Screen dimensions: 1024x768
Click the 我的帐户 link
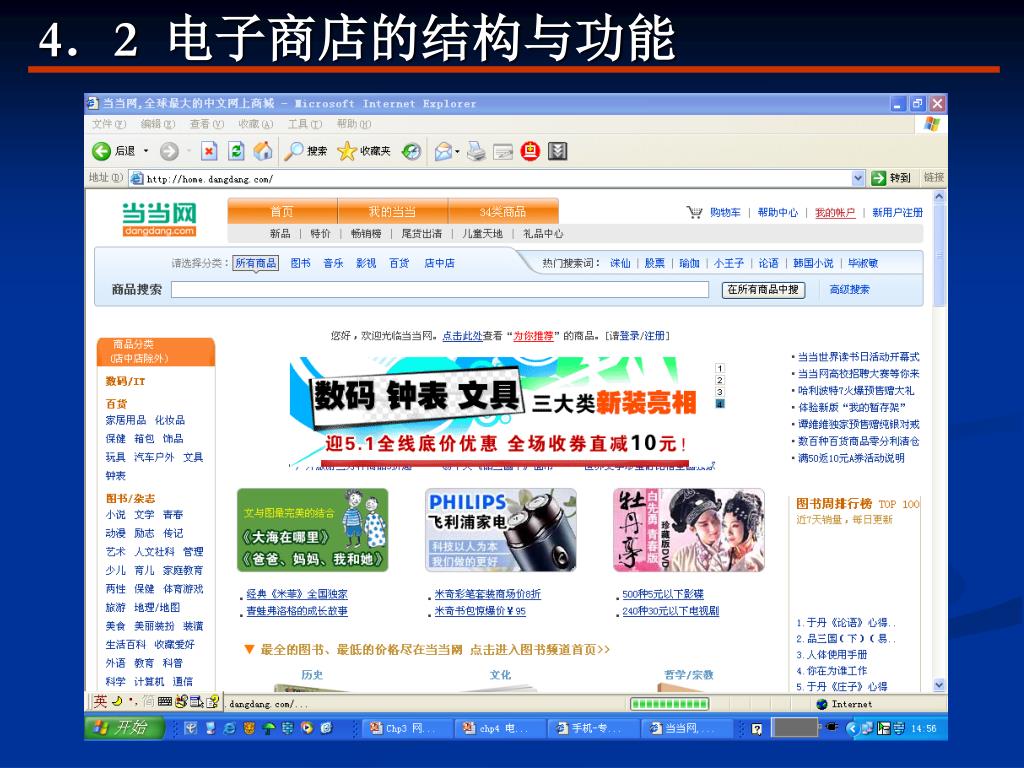835,212
